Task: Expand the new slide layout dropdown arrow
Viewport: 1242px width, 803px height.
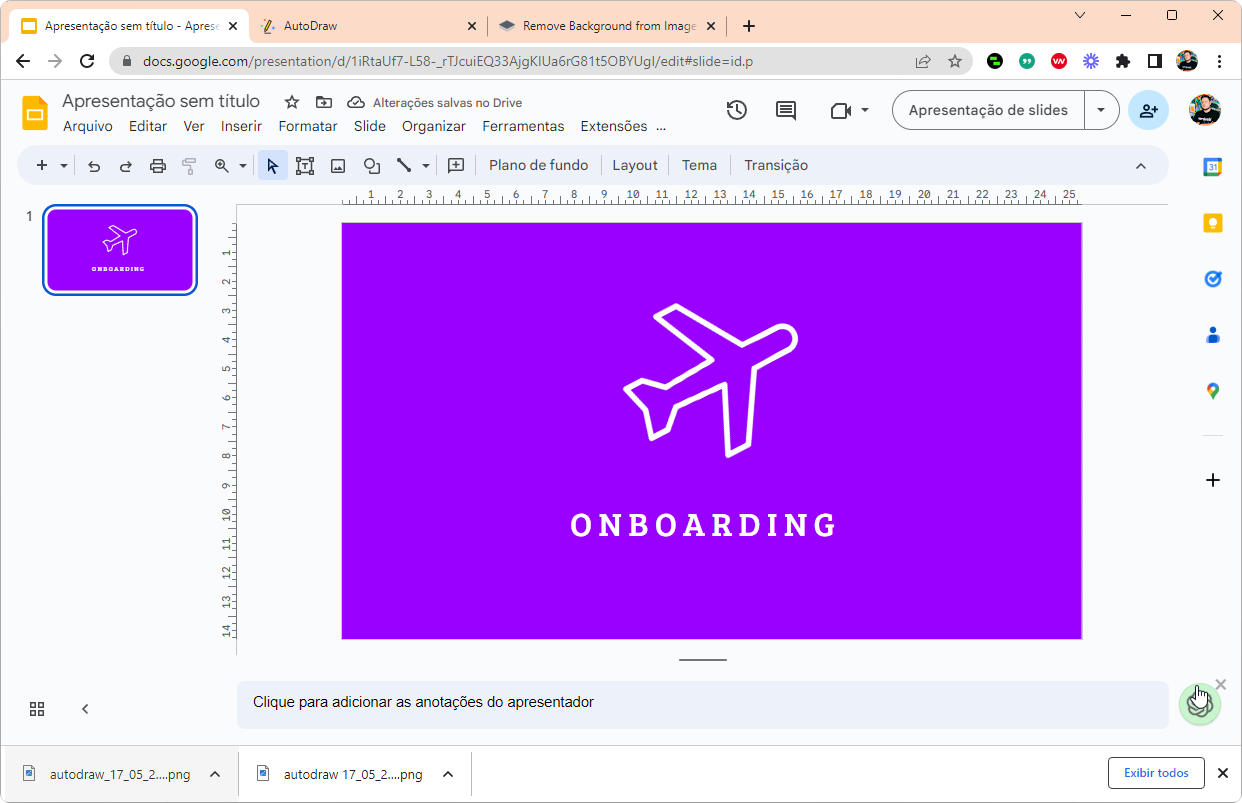Action: click(64, 166)
